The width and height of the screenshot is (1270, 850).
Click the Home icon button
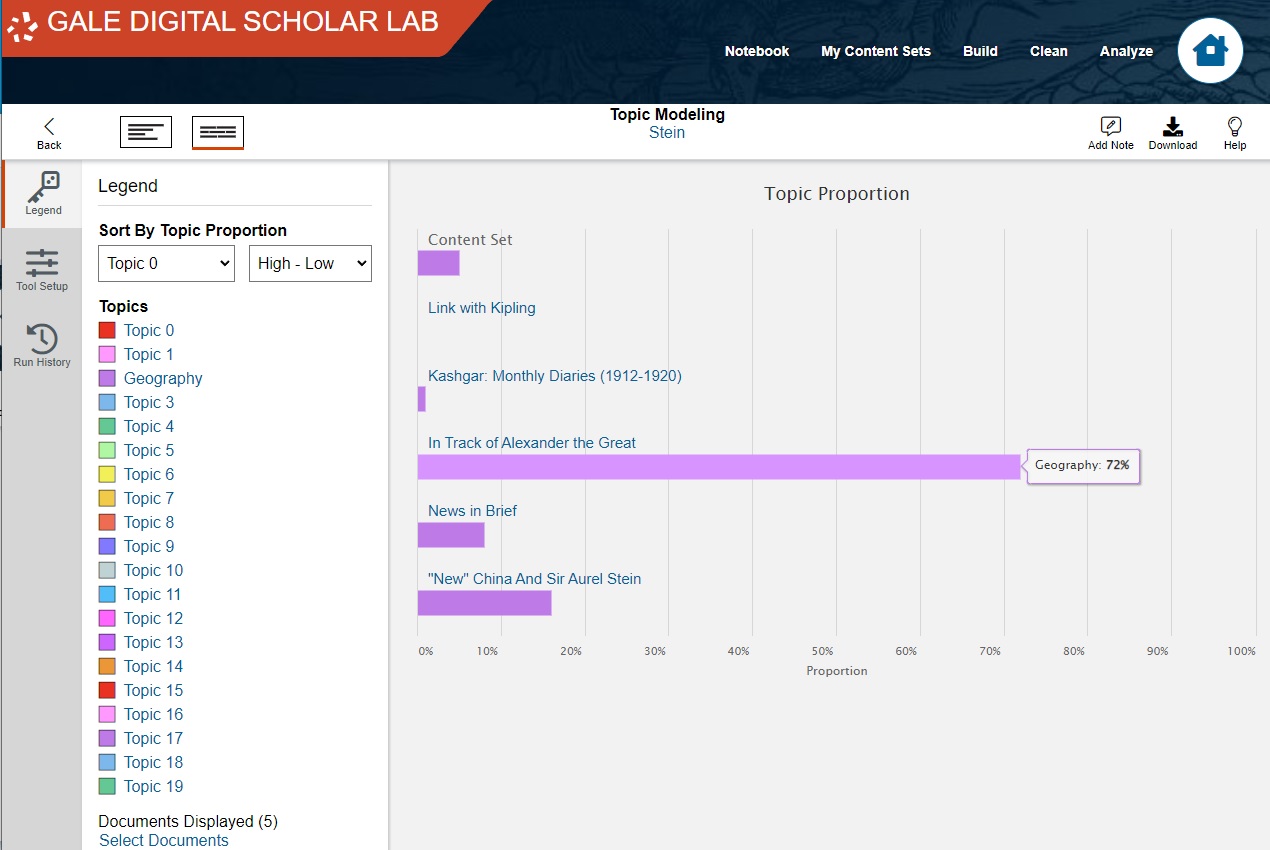pyautogui.click(x=1210, y=50)
